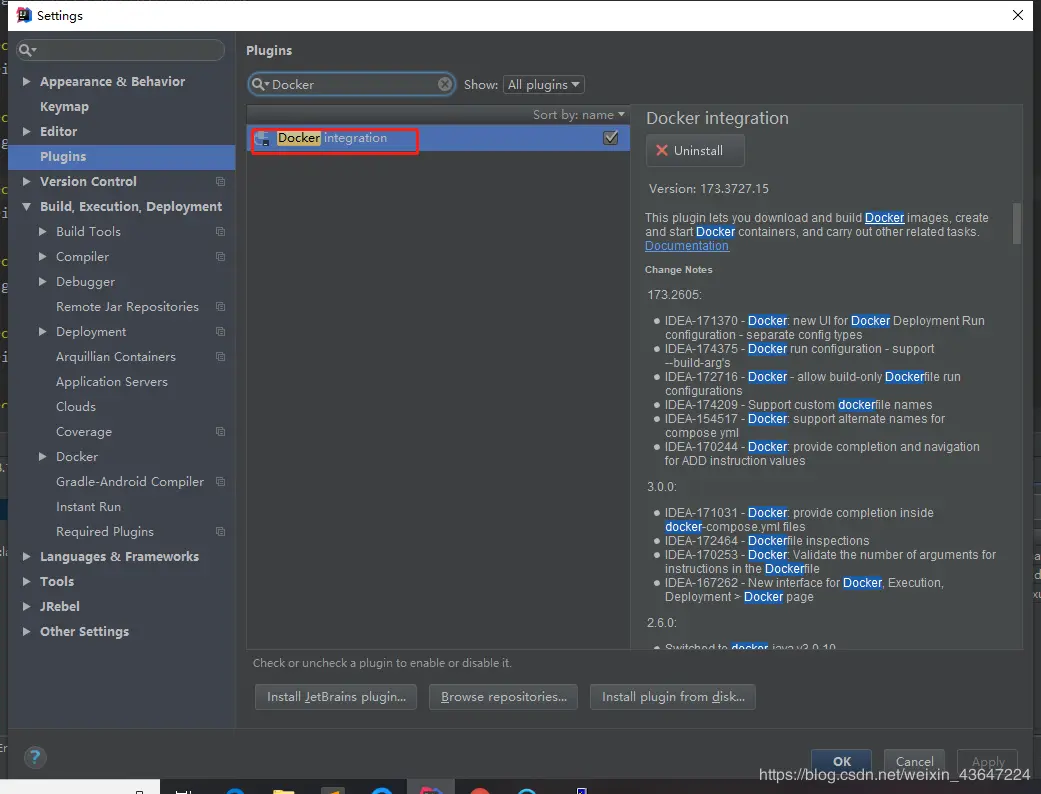Expand the Debugger node

click(42, 281)
